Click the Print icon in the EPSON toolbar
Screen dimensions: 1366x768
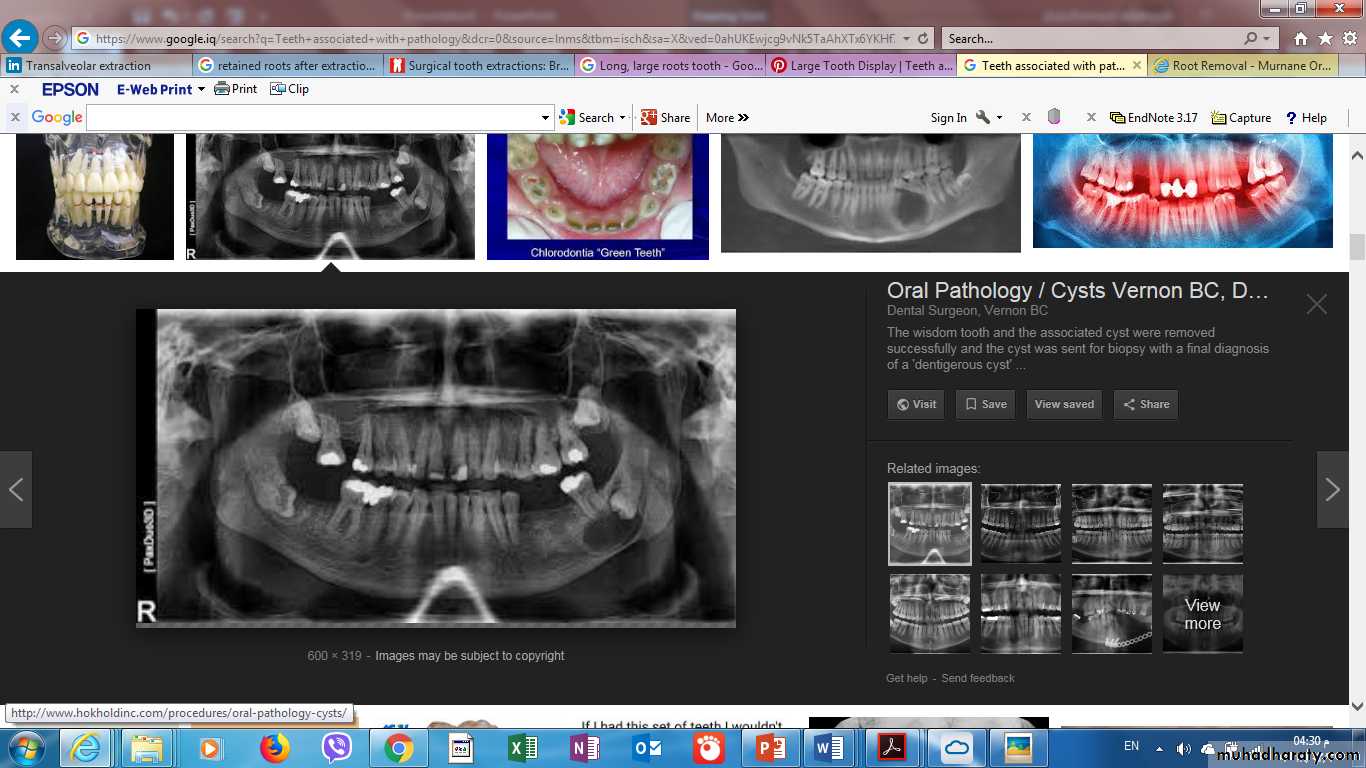point(236,89)
